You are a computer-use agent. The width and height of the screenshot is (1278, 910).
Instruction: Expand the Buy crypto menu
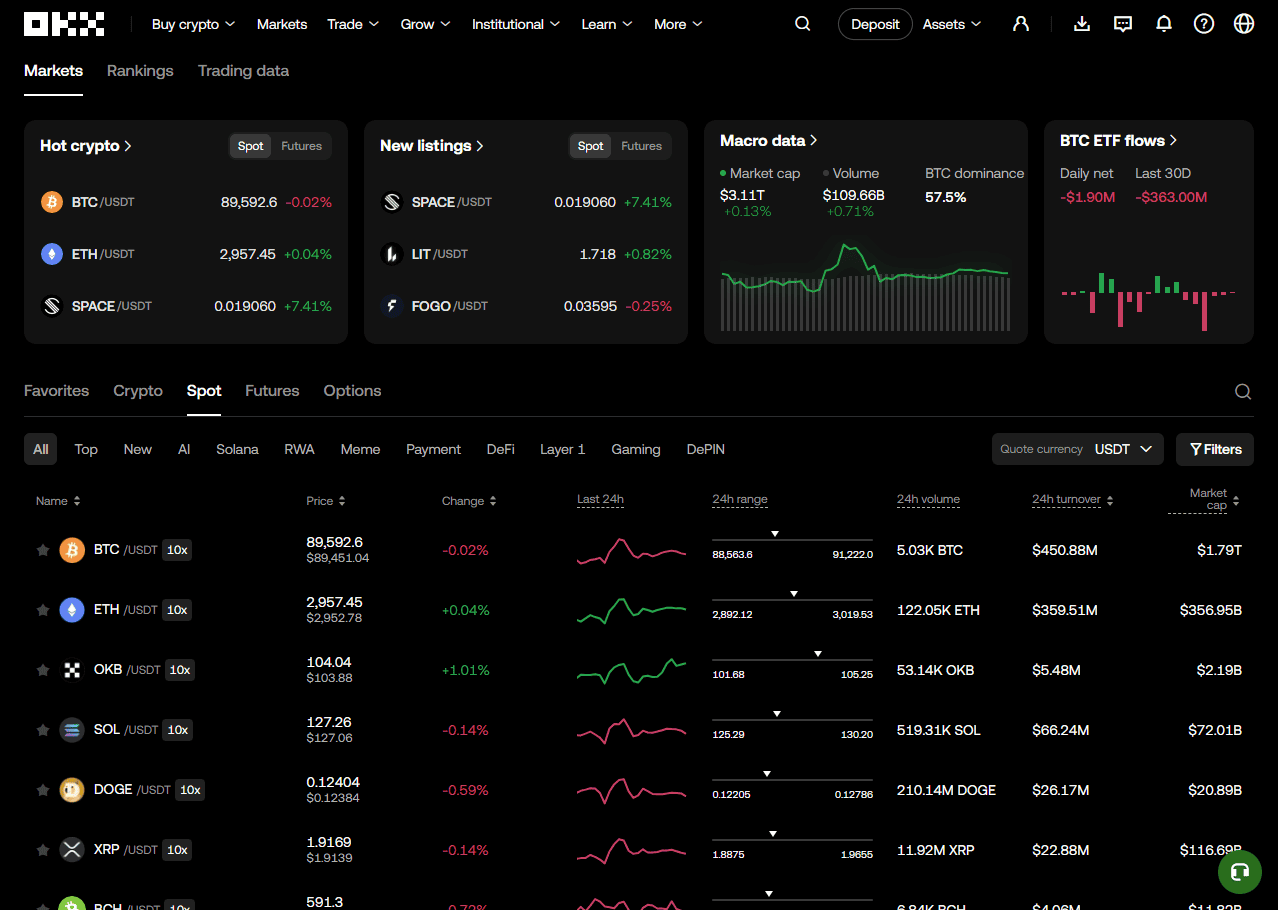click(x=193, y=24)
